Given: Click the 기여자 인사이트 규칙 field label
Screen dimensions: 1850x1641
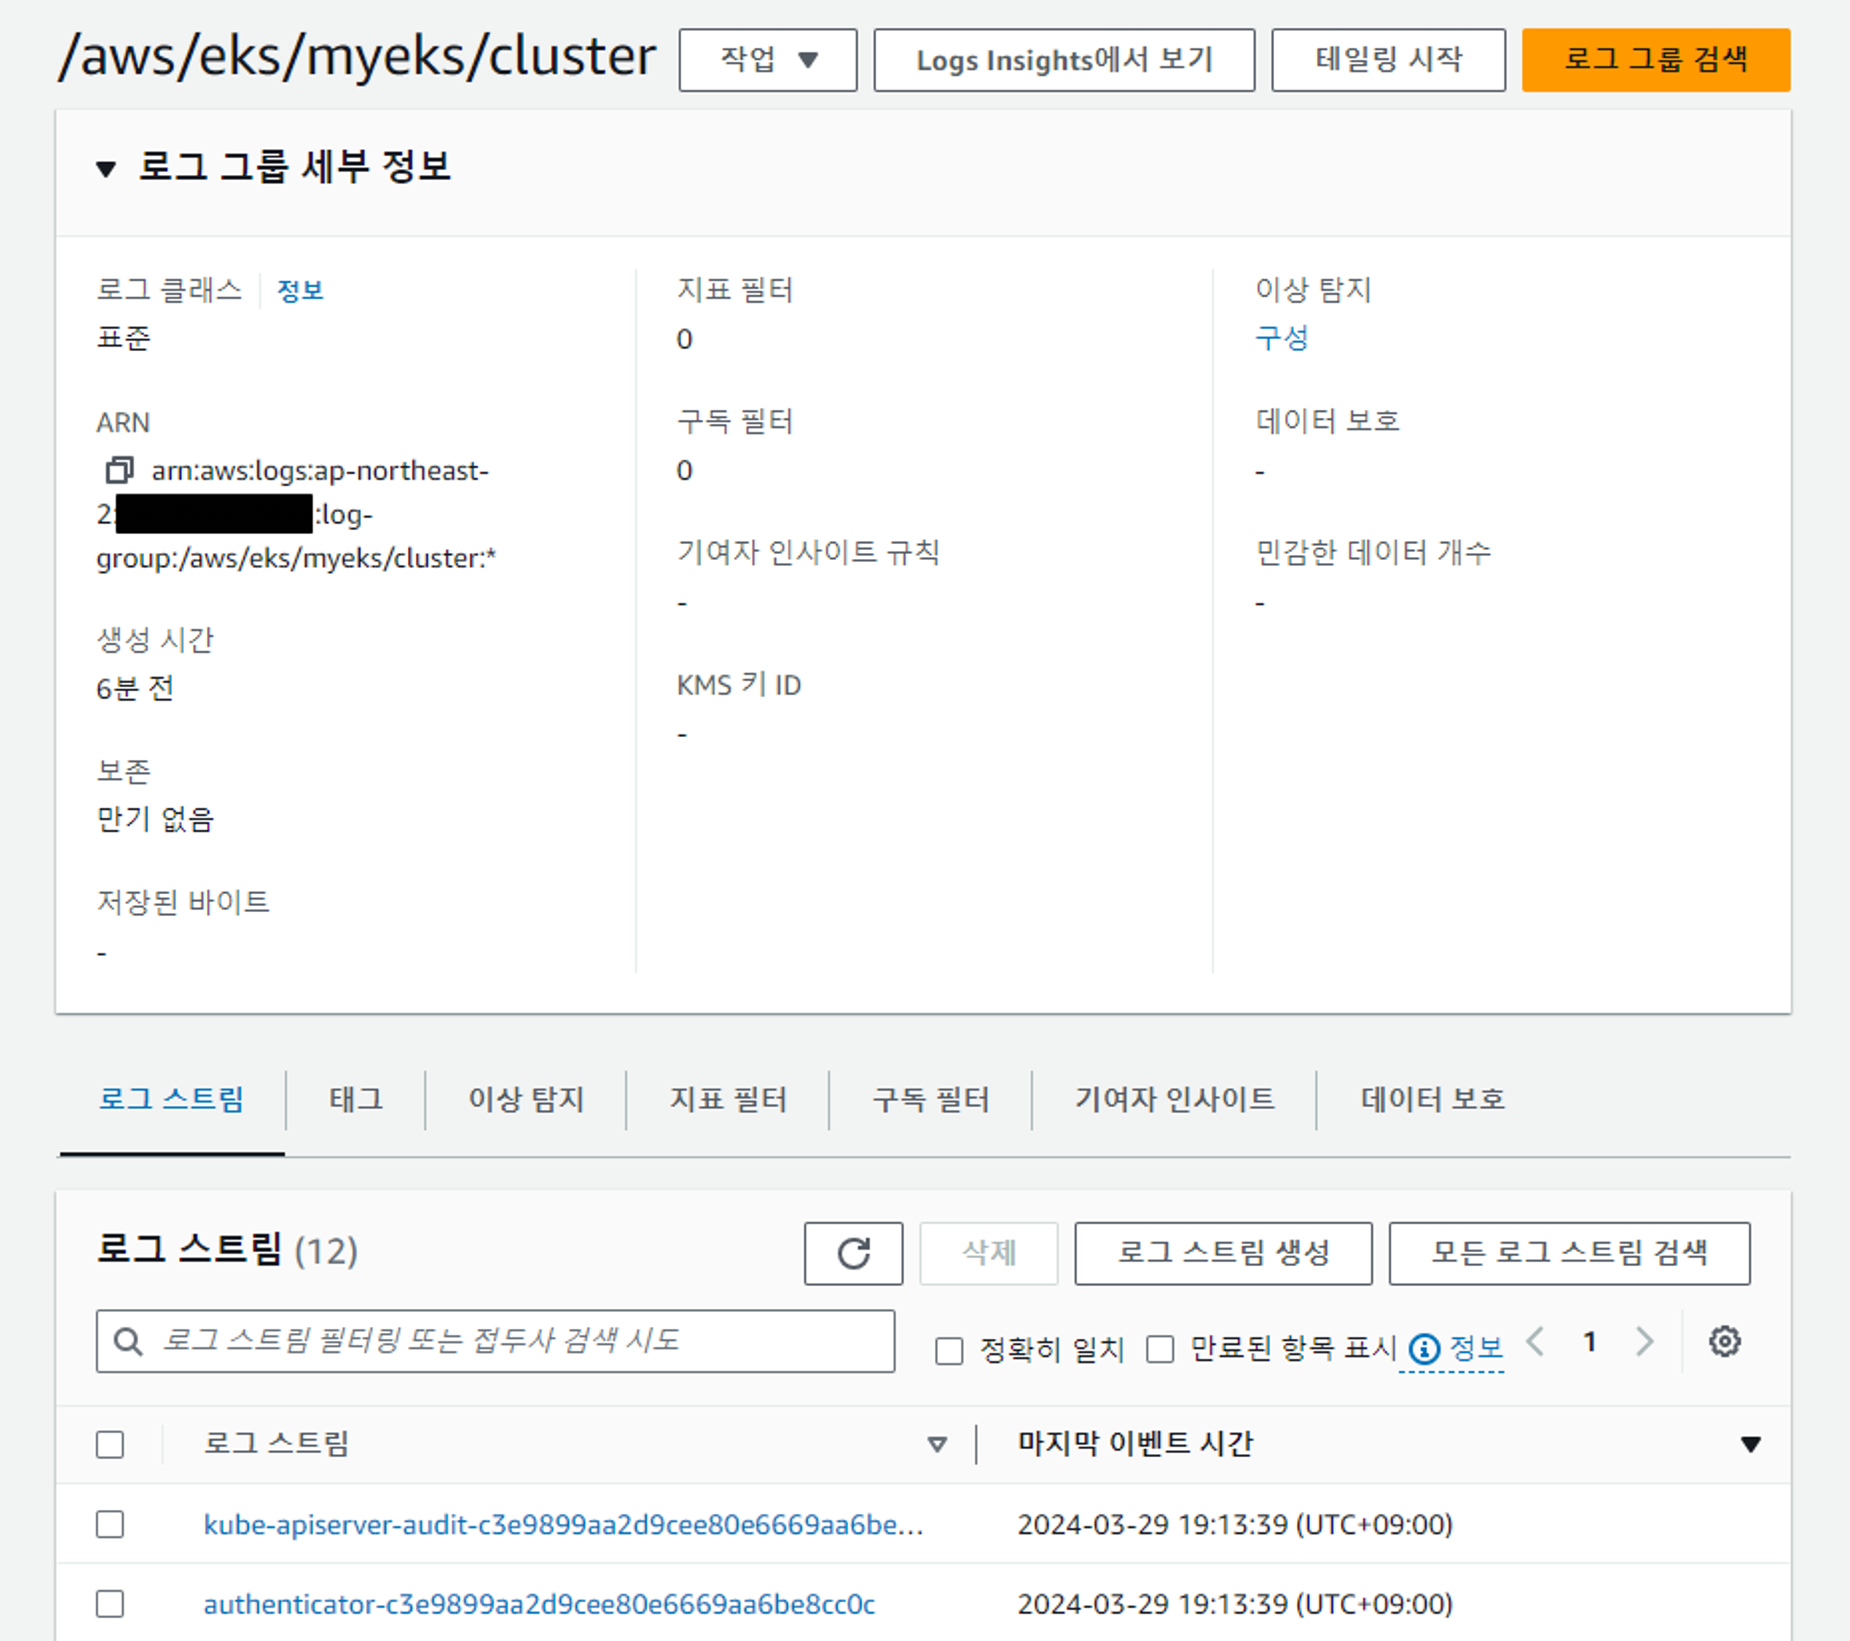Looking at the screenshot, I should tap(808, 552).
